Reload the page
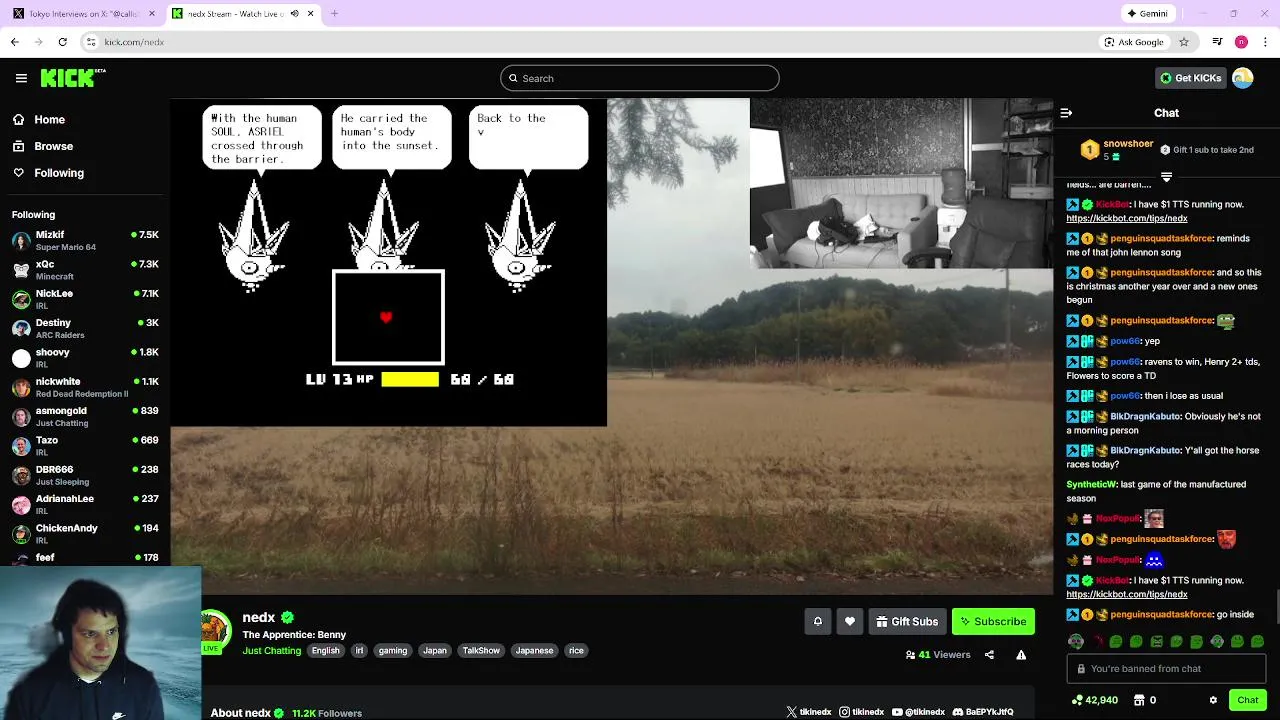1280x720 pixels. tap(62, 42)
